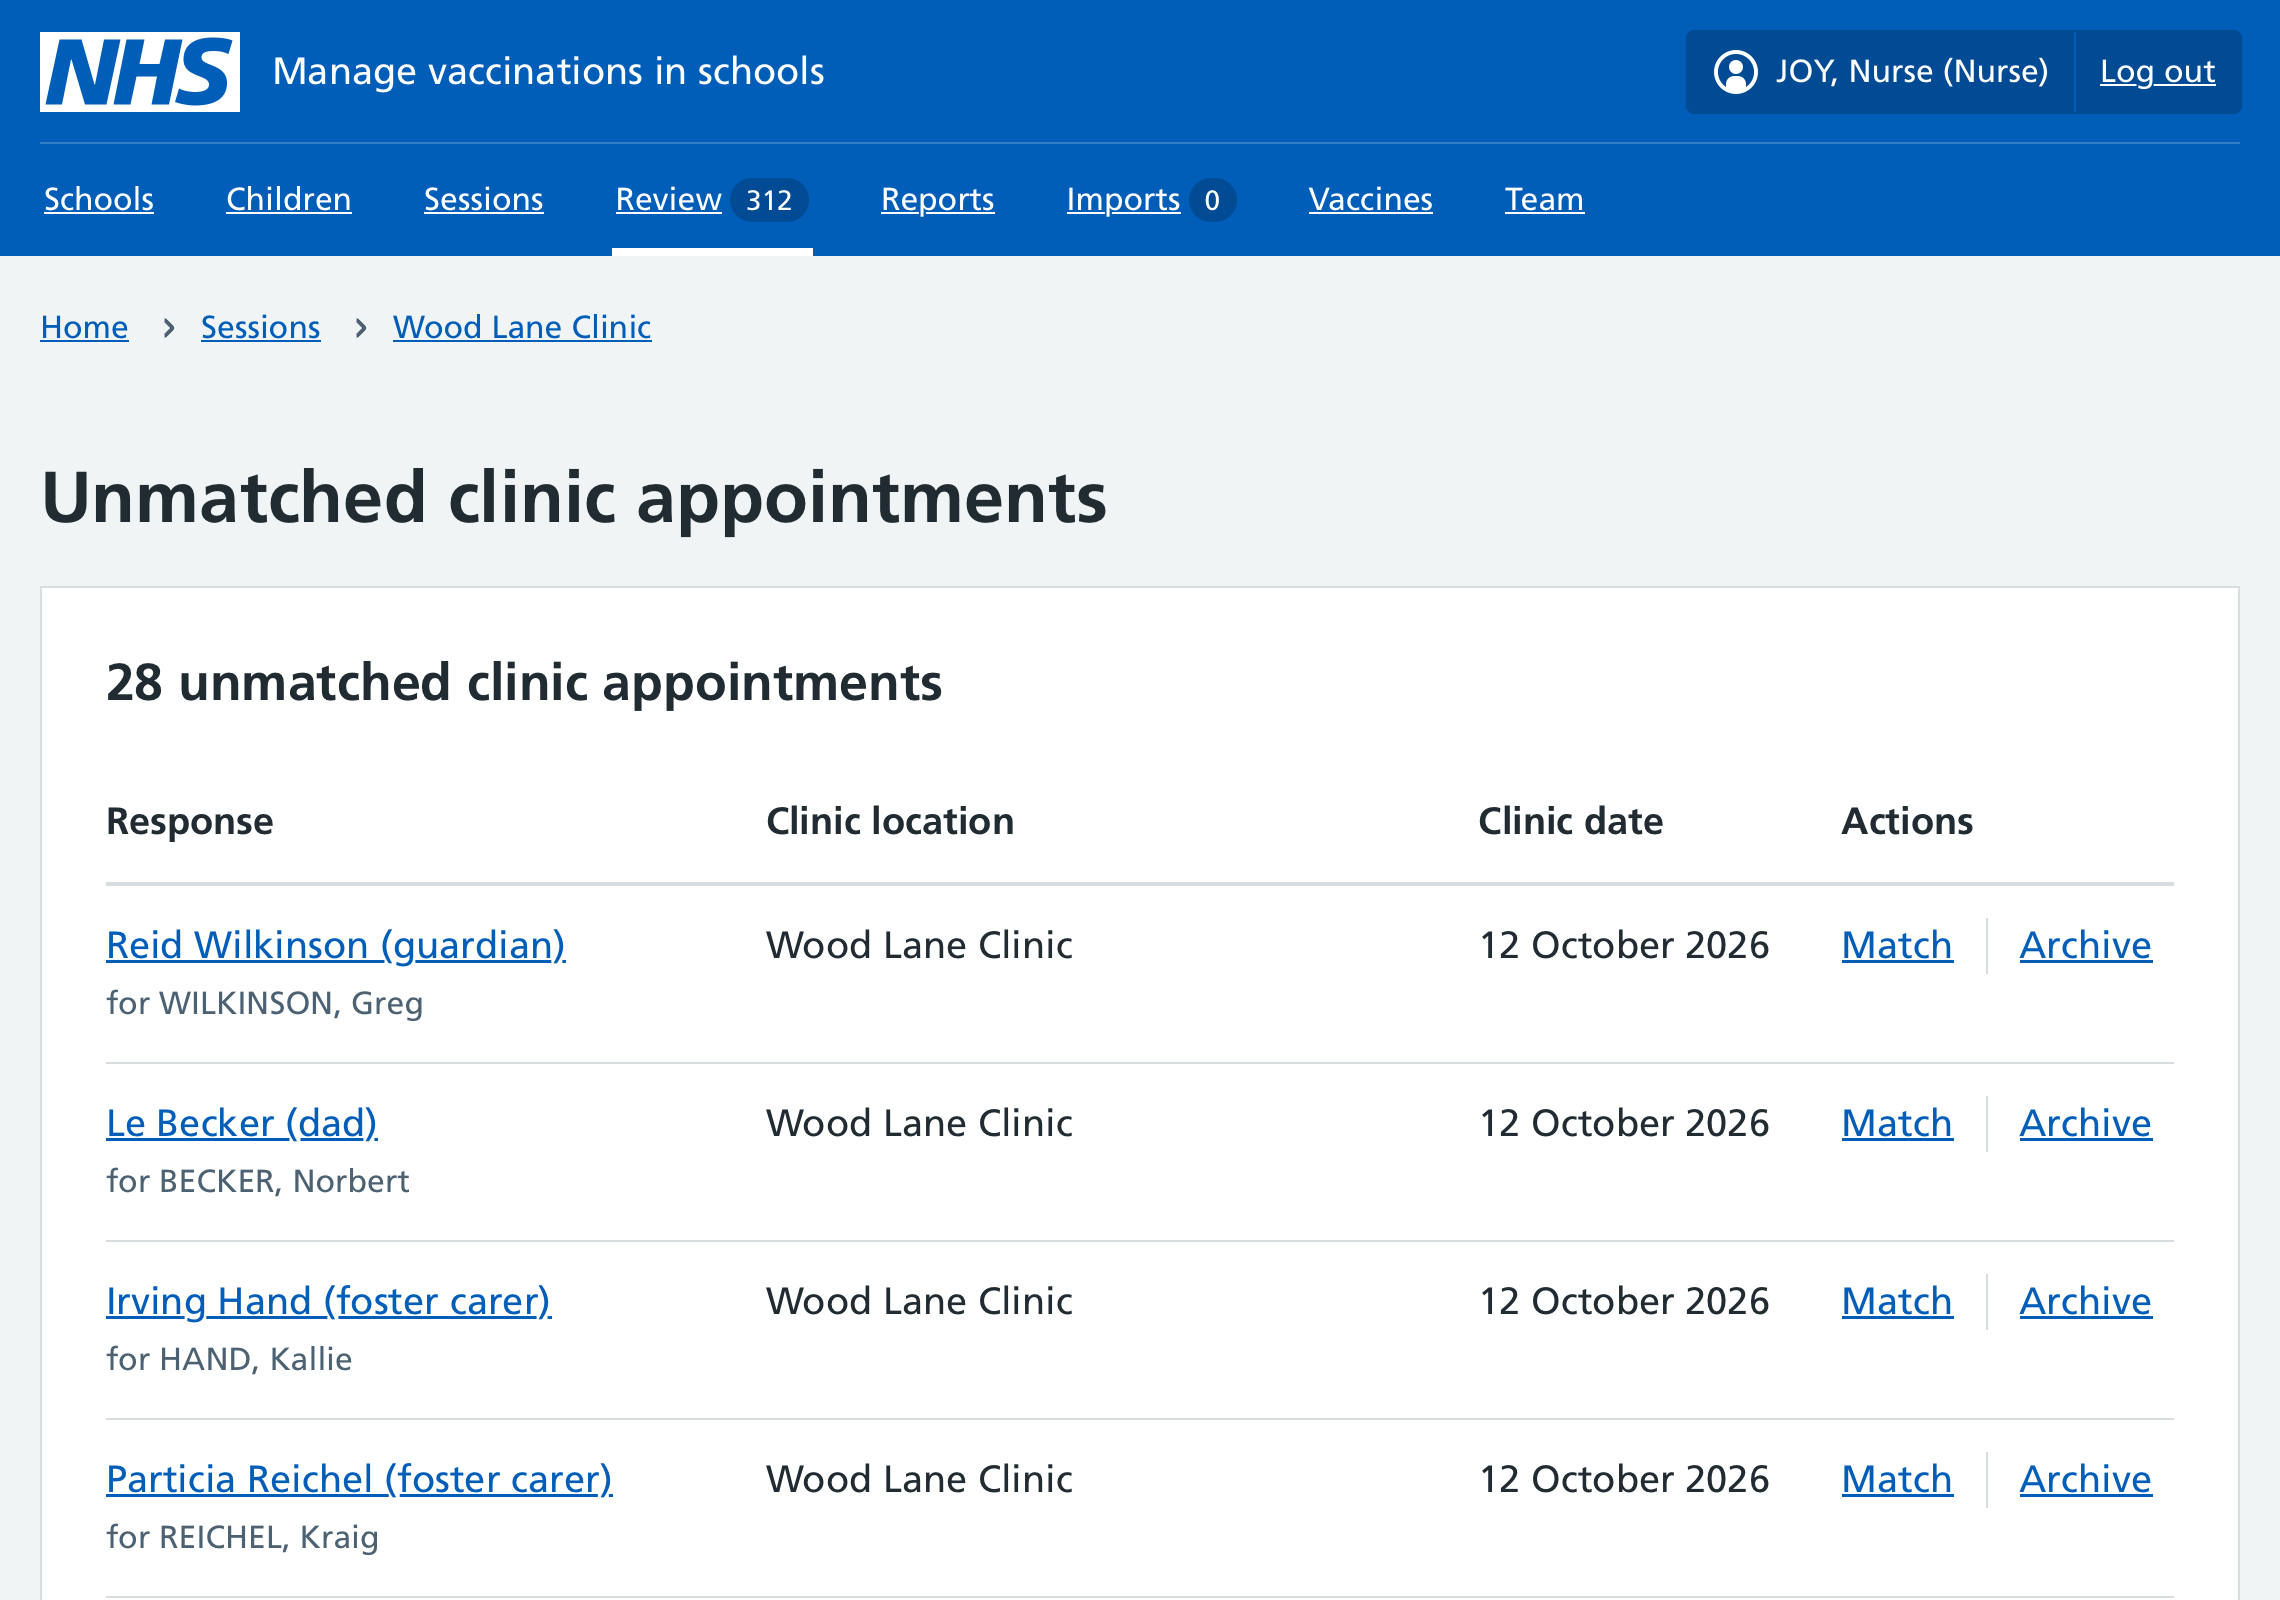Viewport: 2280px width, 1600px height.
Task: Match the Irving Hand appointment
Action: tap(1897, 1301)
